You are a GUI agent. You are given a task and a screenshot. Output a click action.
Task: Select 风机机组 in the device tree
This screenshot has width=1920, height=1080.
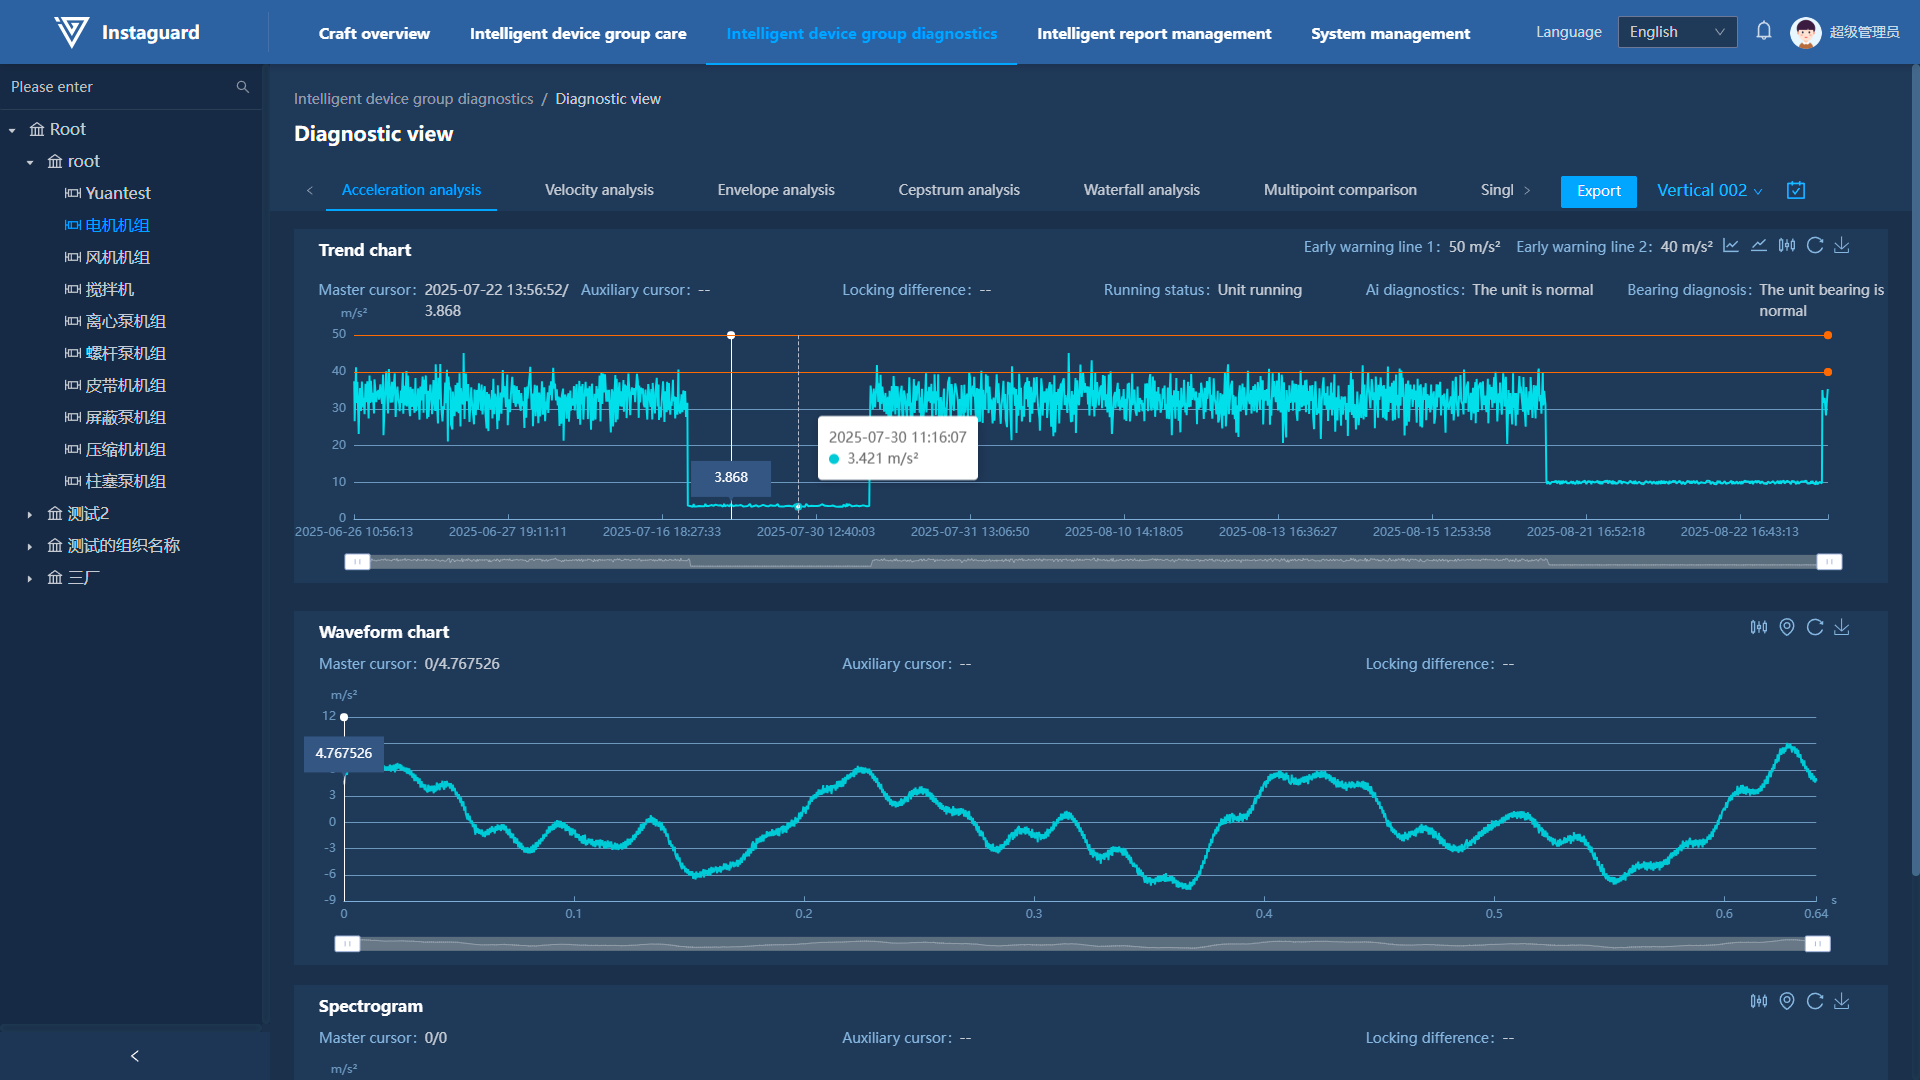[117, 257]
